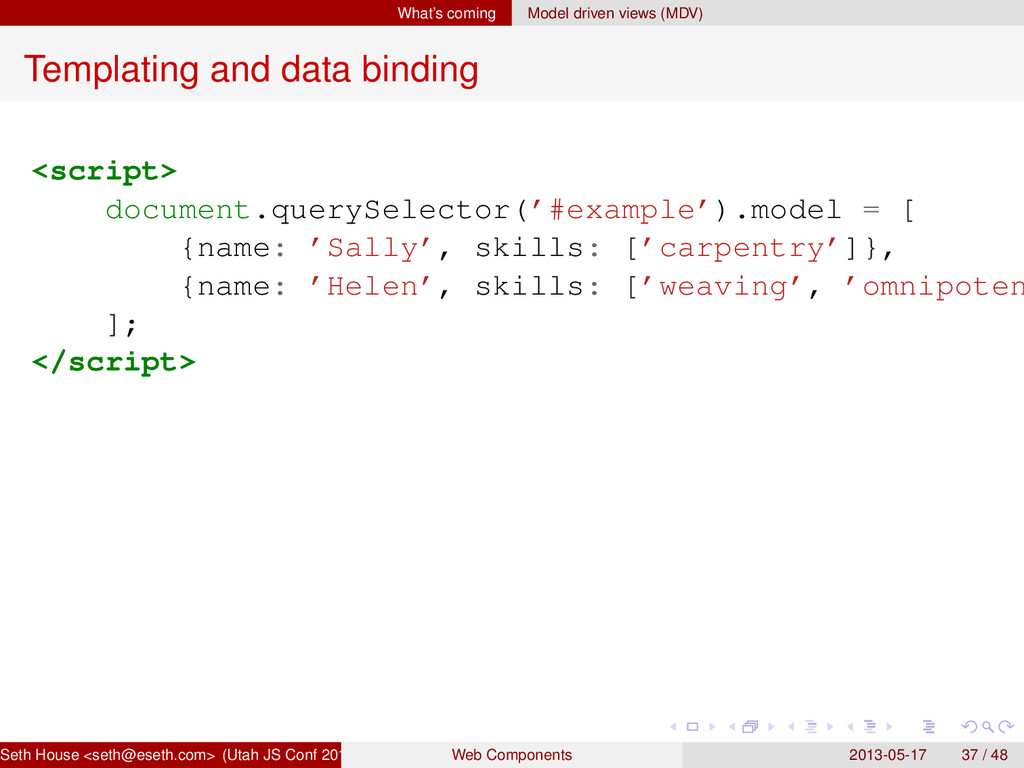Click the opening <script> tag
The height and width of the screenshot is (768, 1024).
point(104,171)
